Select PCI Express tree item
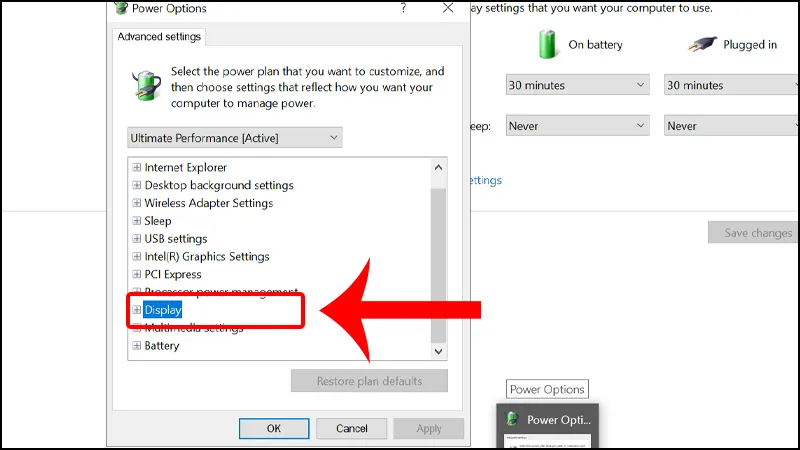The image size is (800, 450). [x=172, y=274]
